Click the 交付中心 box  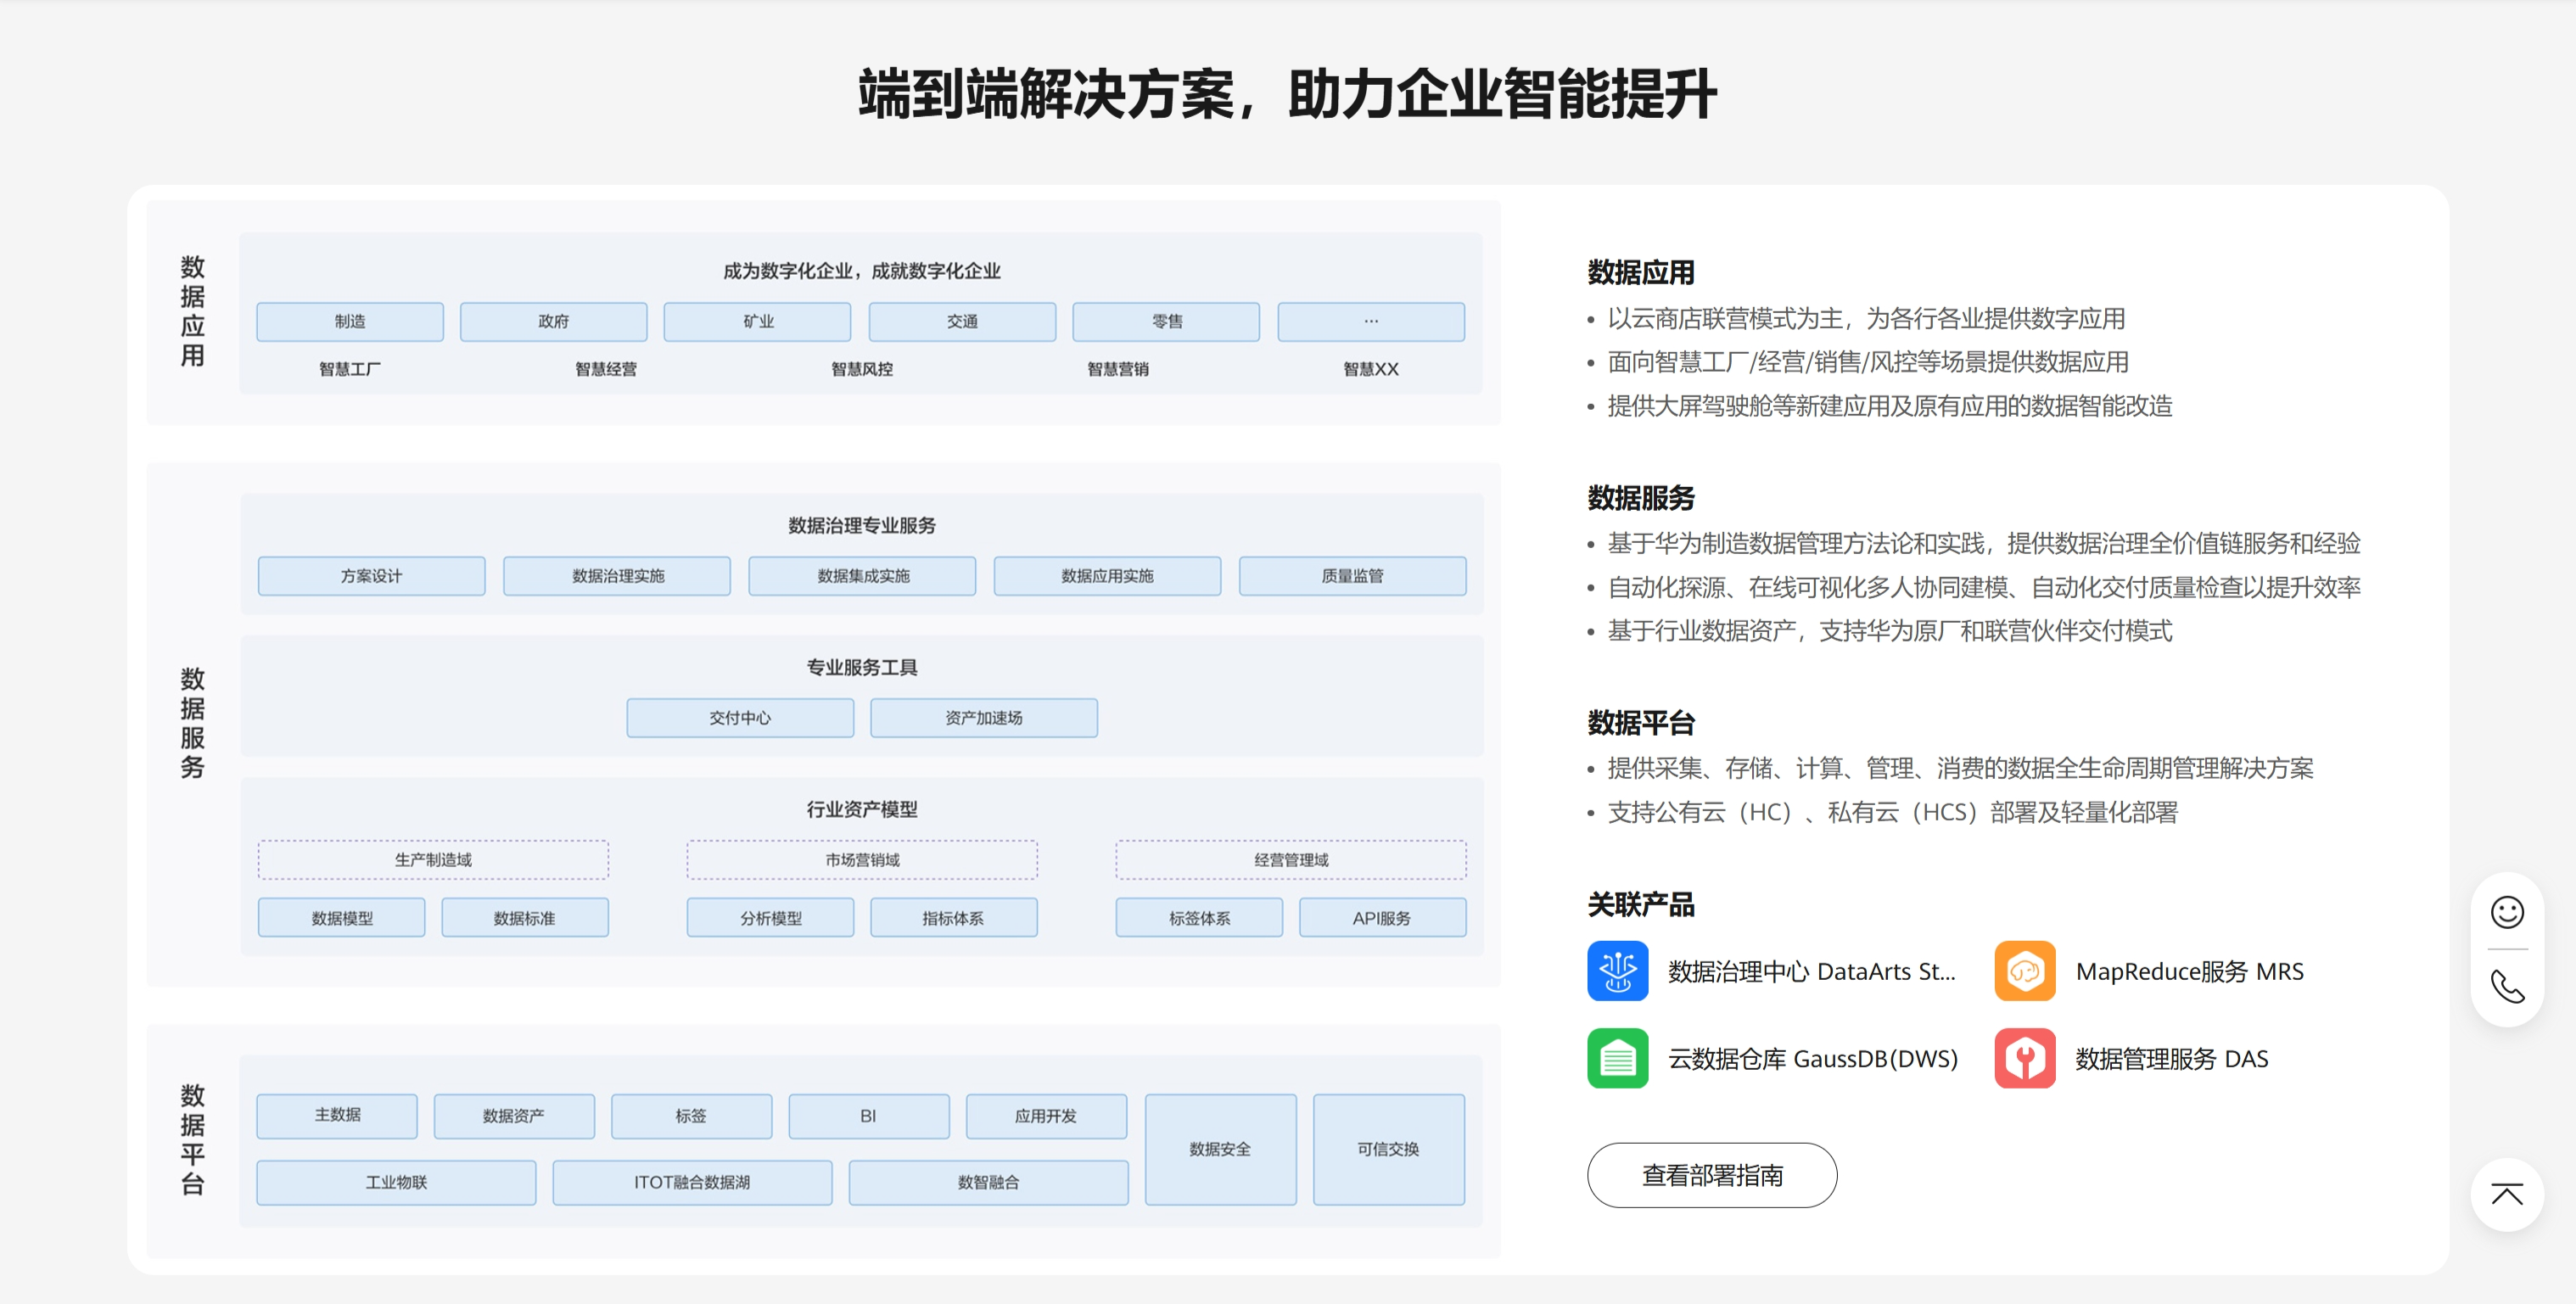click(740, 718)
